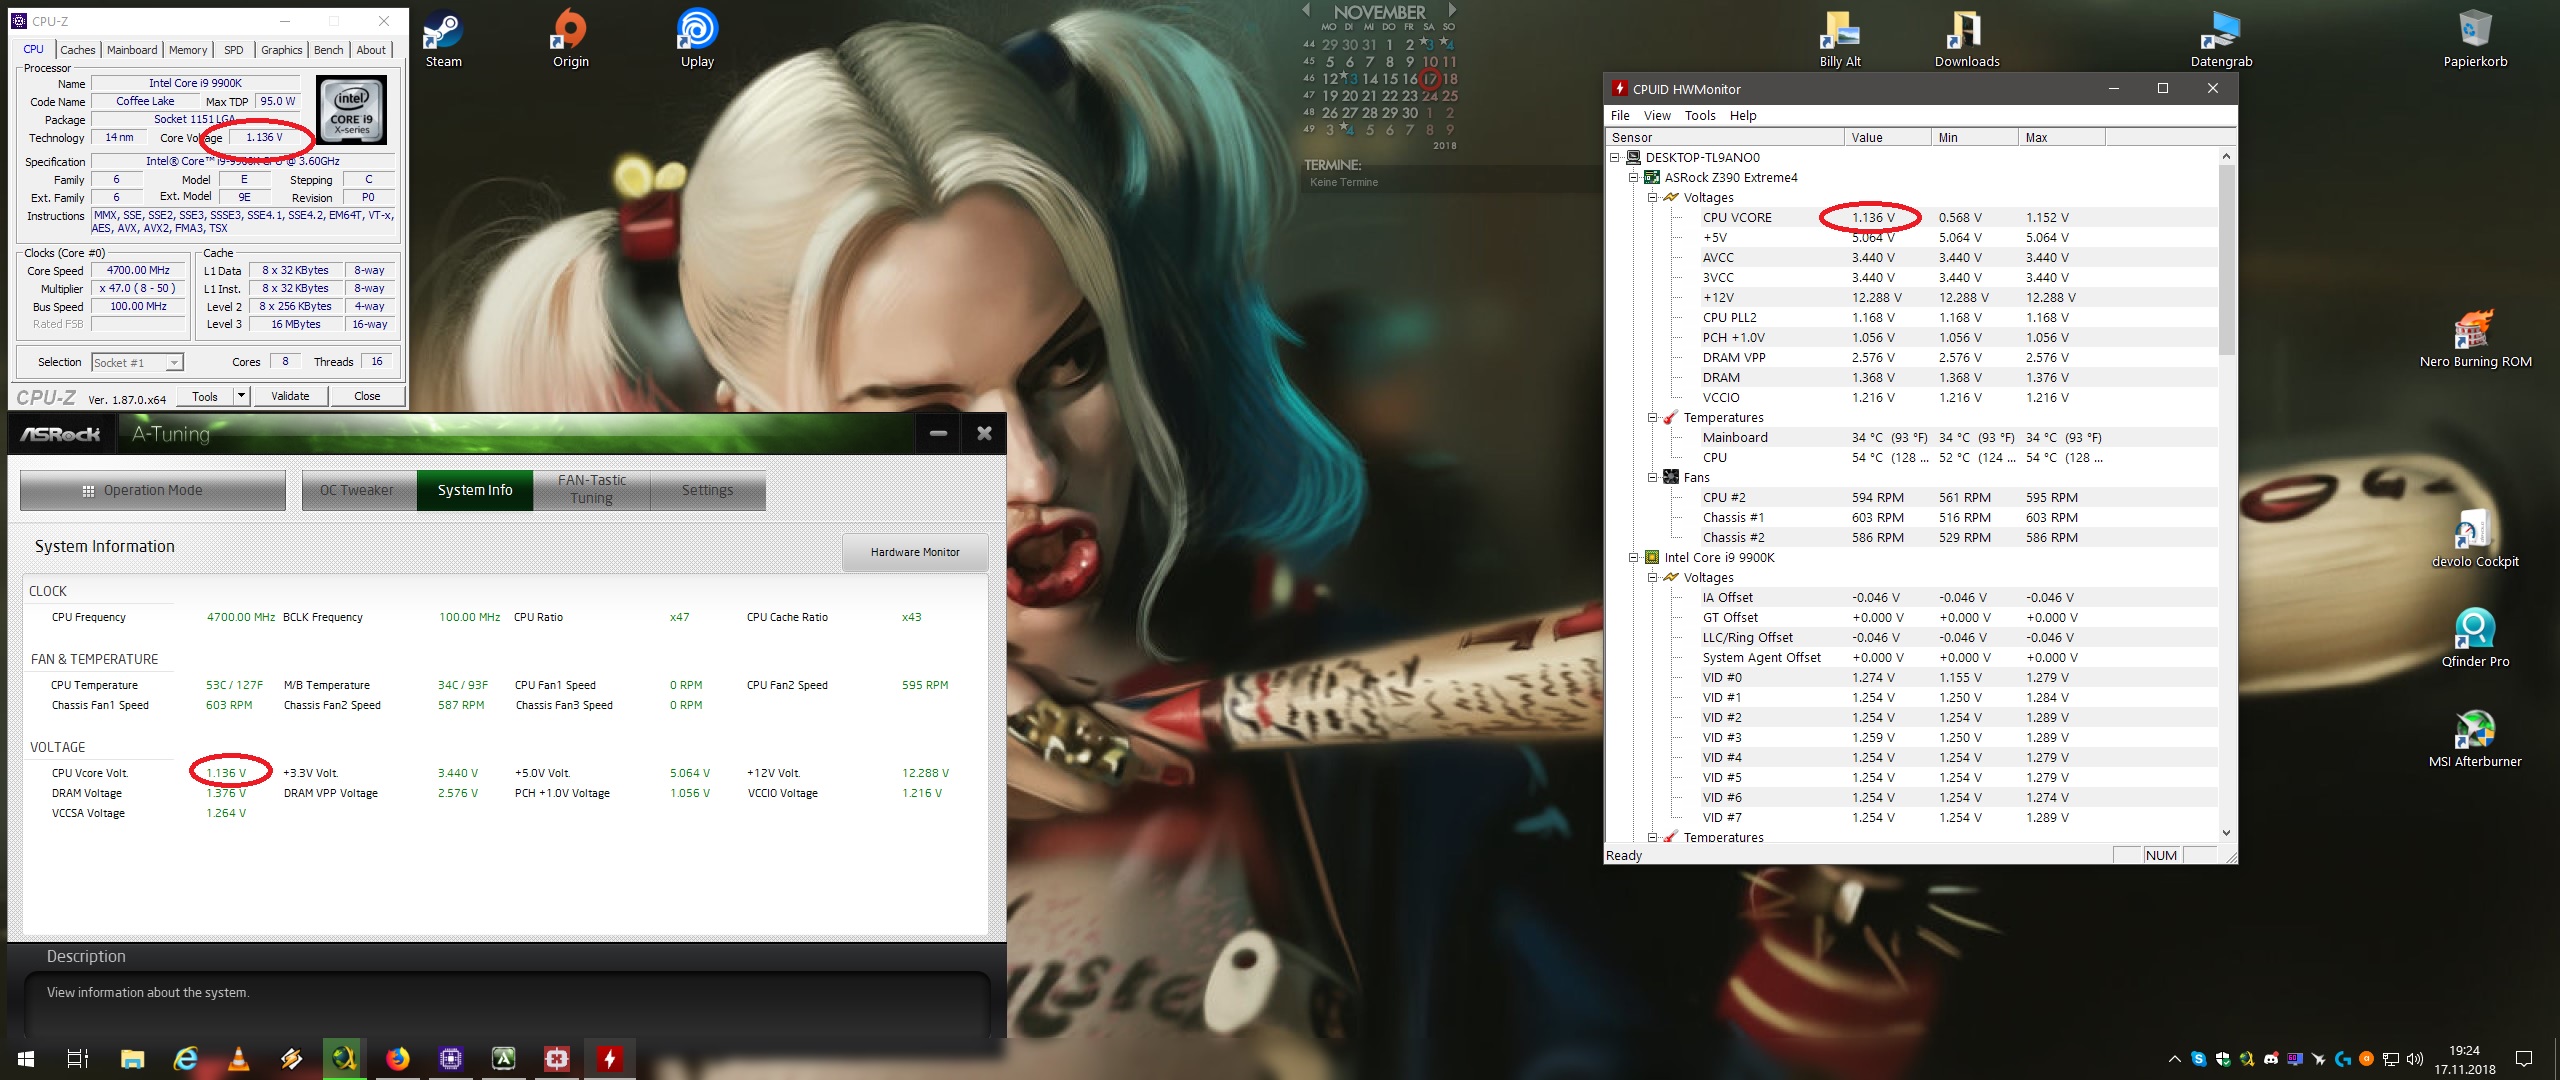Open HWMonitor Tools menu
Viewport: 2560px width, 1080px height.
1699,116
